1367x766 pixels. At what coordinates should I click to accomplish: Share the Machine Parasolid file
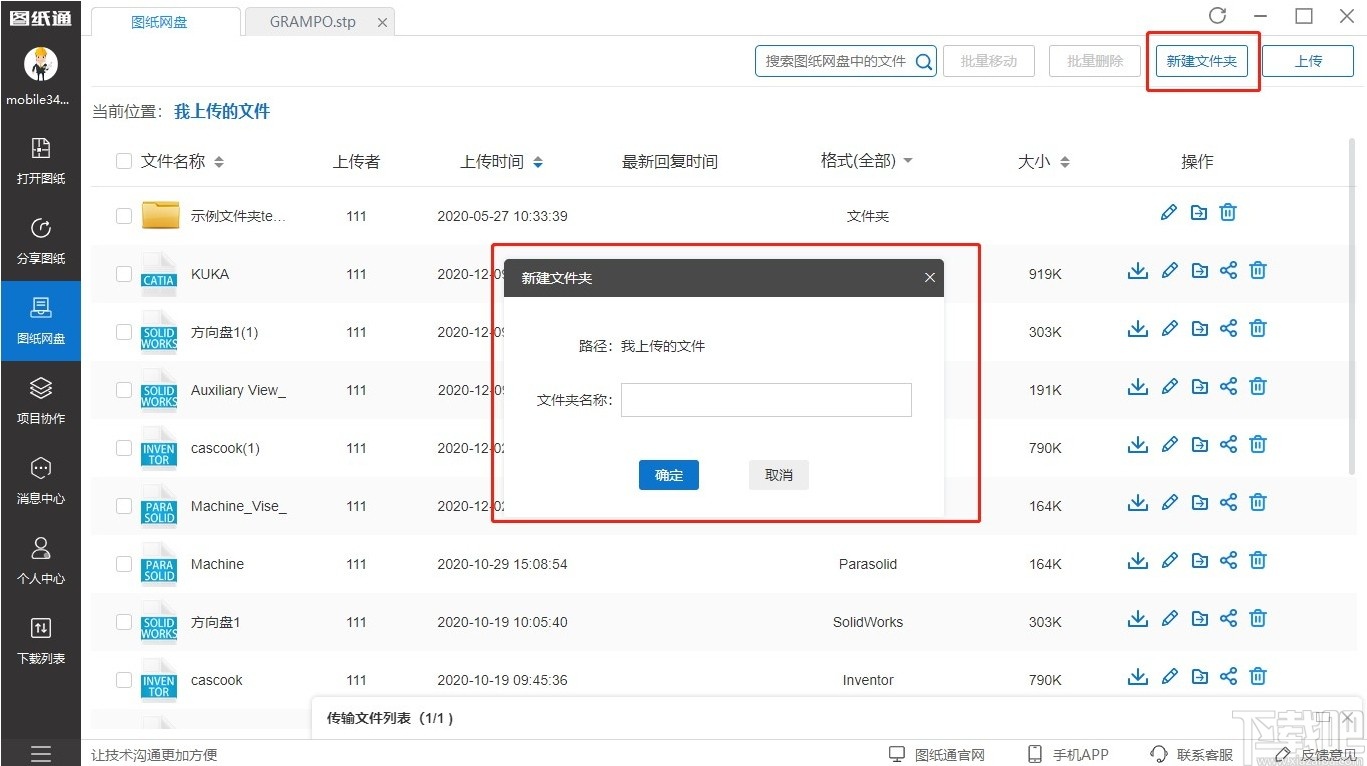pyautogui.click(x=1228, y=560)
